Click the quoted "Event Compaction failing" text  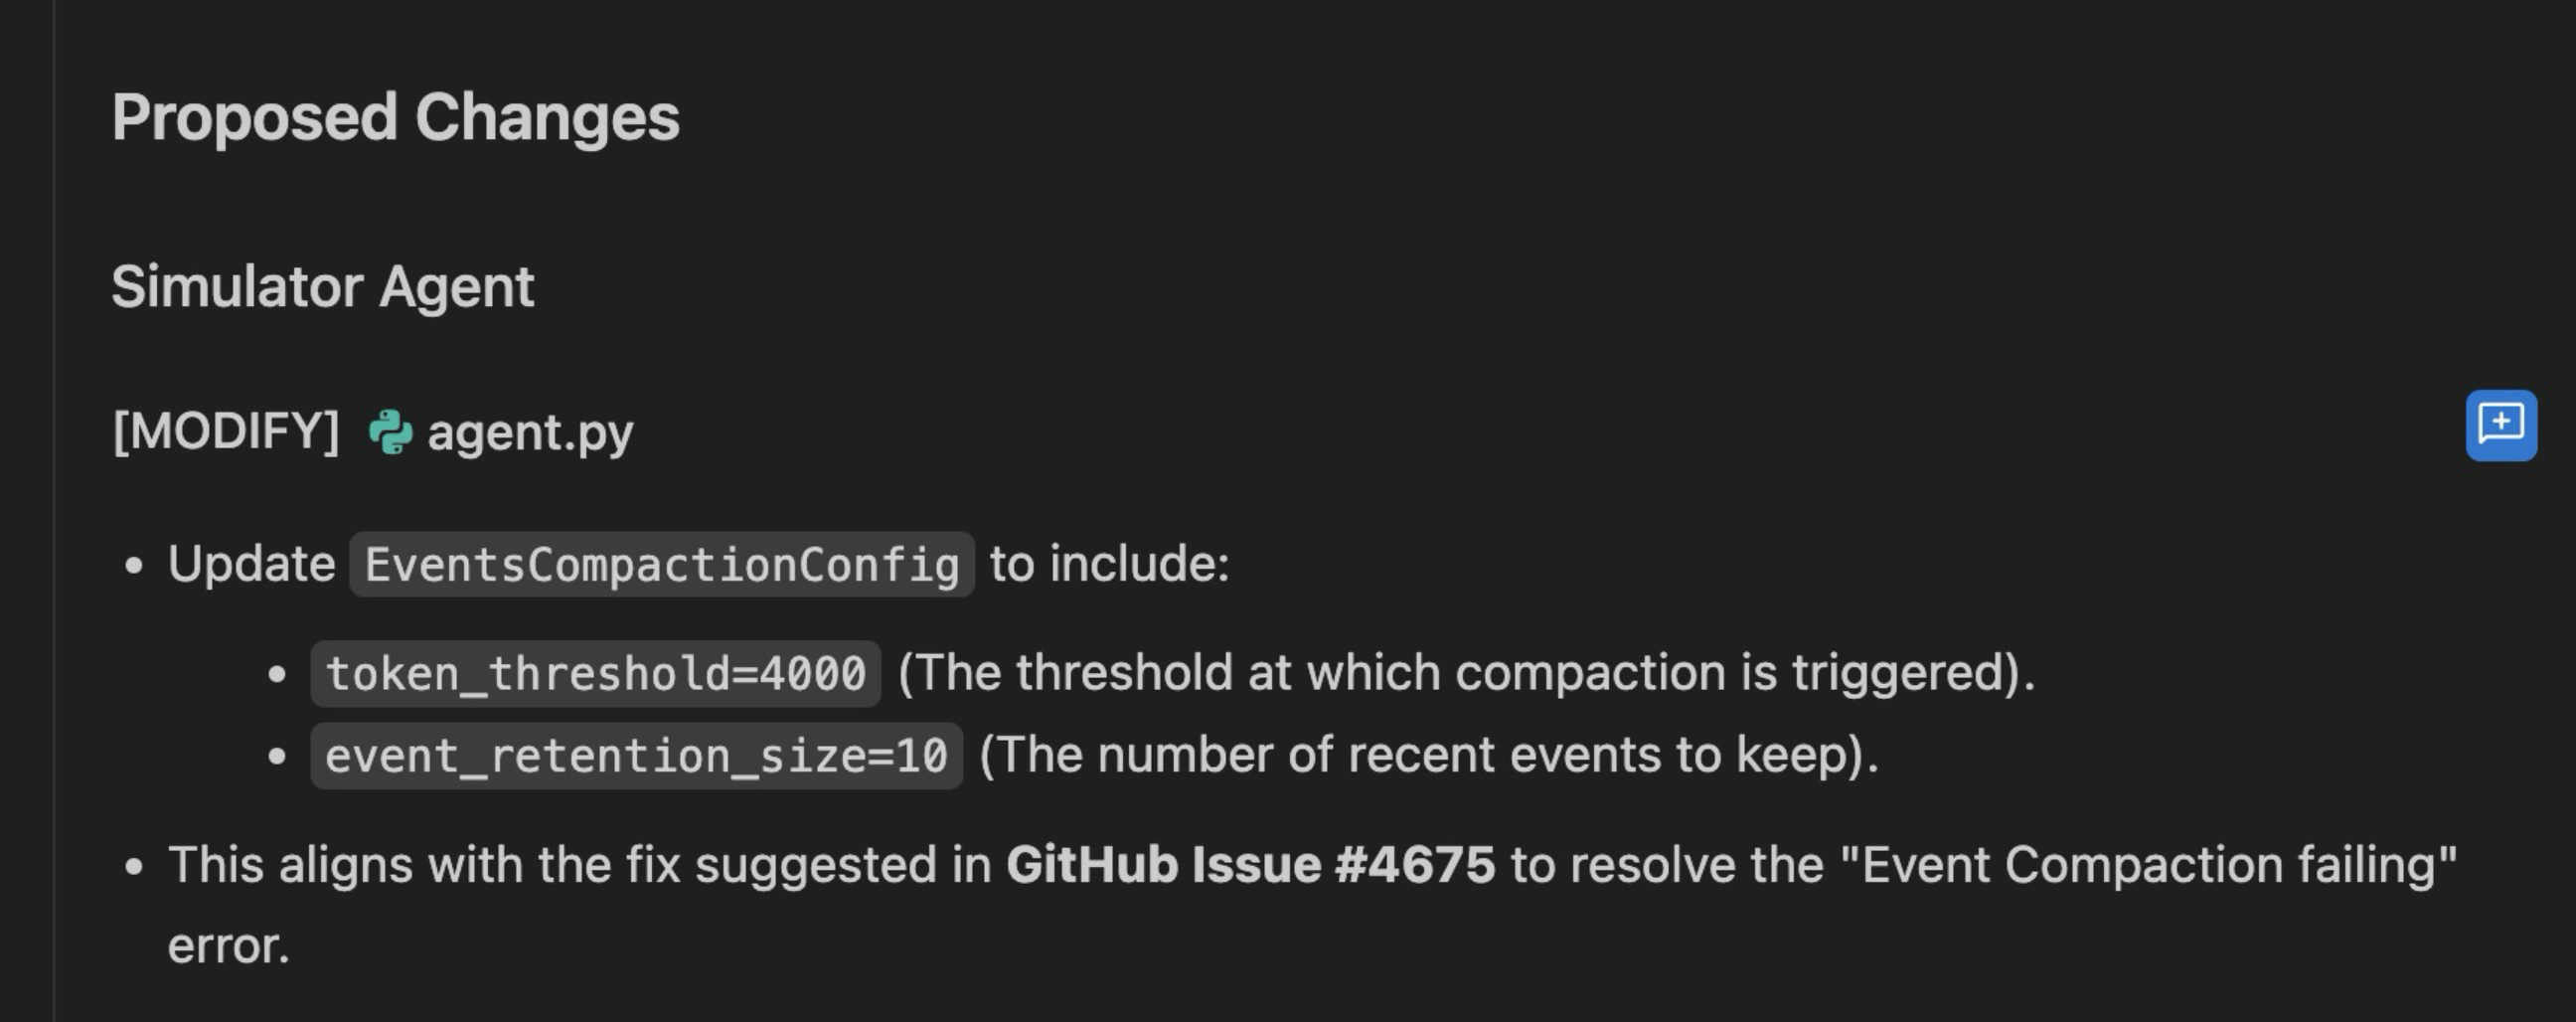pyautogui.click(x=2148, y=865)
